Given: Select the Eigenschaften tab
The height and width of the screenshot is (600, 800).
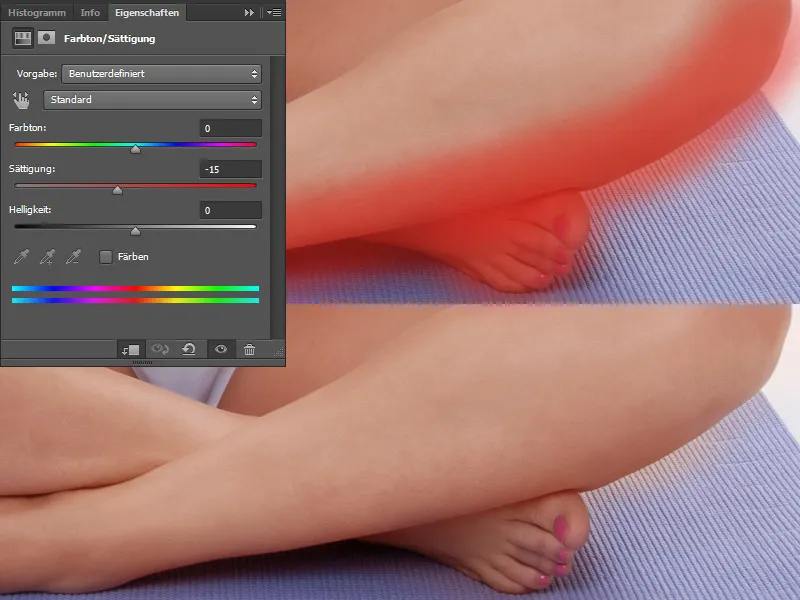Looking at the screenshot, I should 147,13.
